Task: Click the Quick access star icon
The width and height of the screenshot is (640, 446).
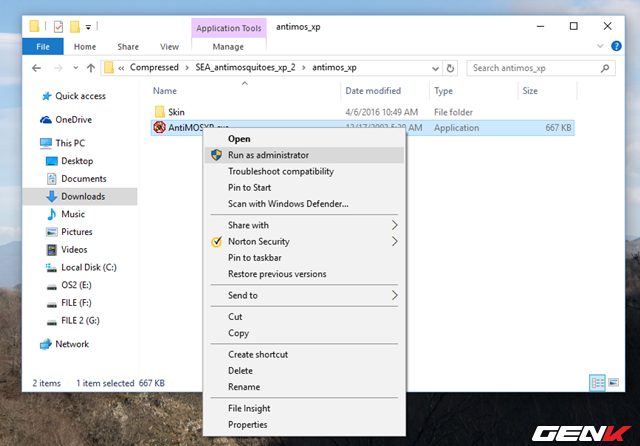Action: tap(45, 96)
